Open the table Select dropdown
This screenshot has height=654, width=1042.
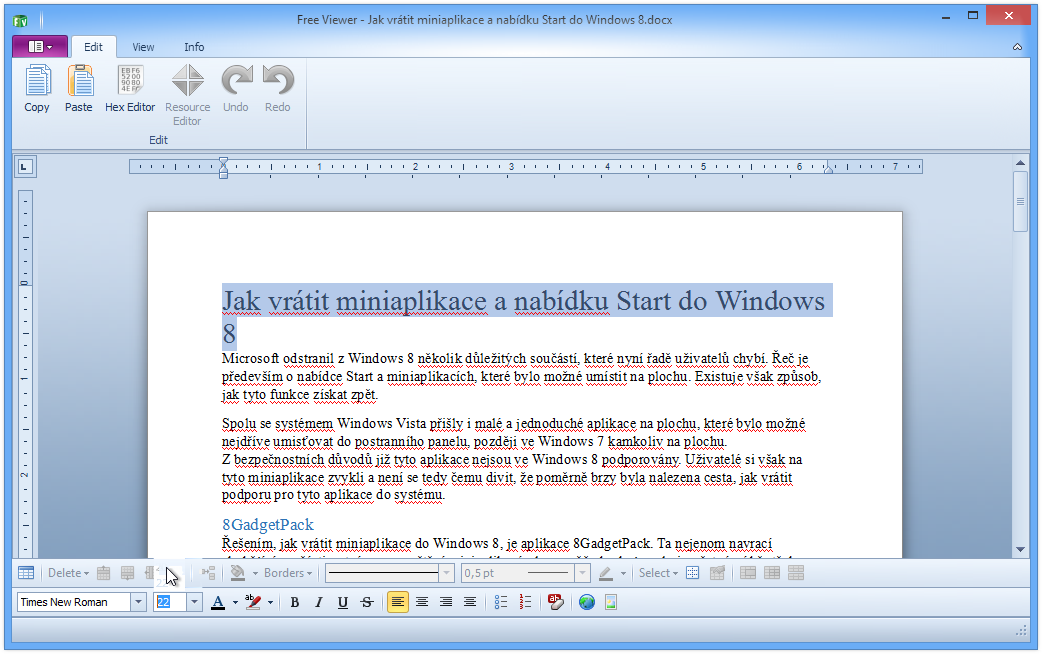(x=658, y=573)
